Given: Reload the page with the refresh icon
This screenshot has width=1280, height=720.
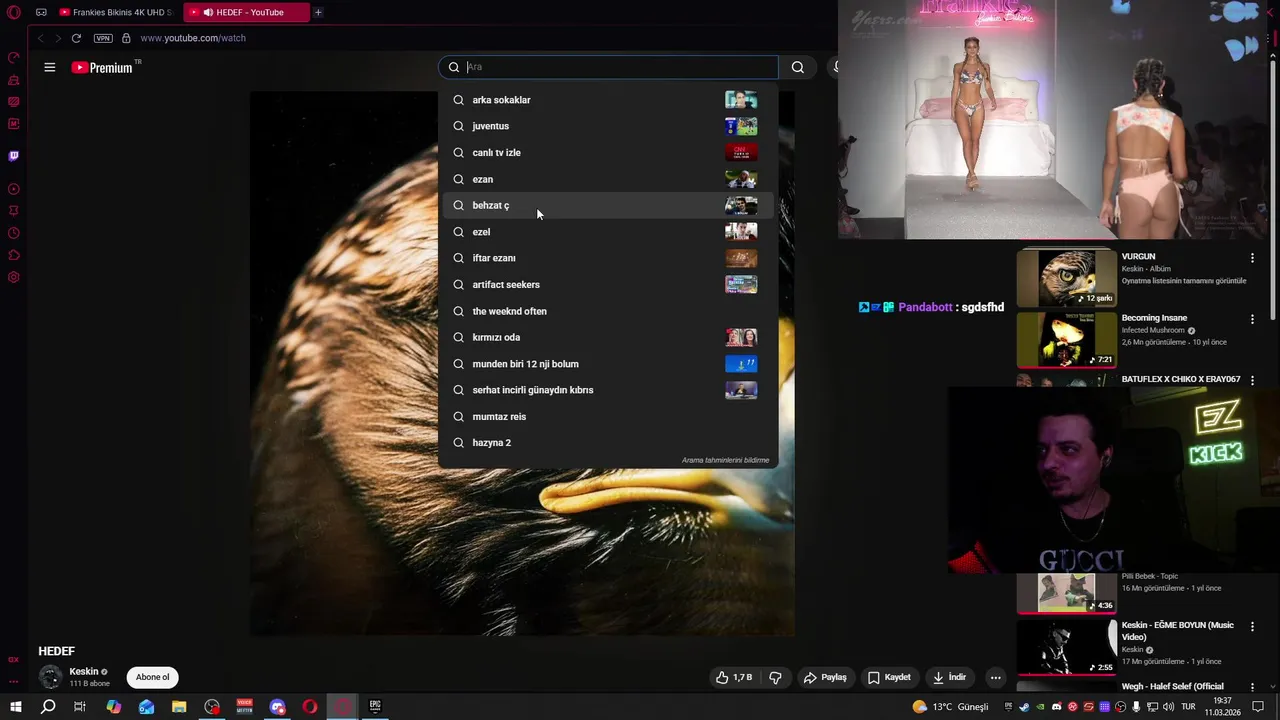Looking at the screenshot, I should coord(76,38).
